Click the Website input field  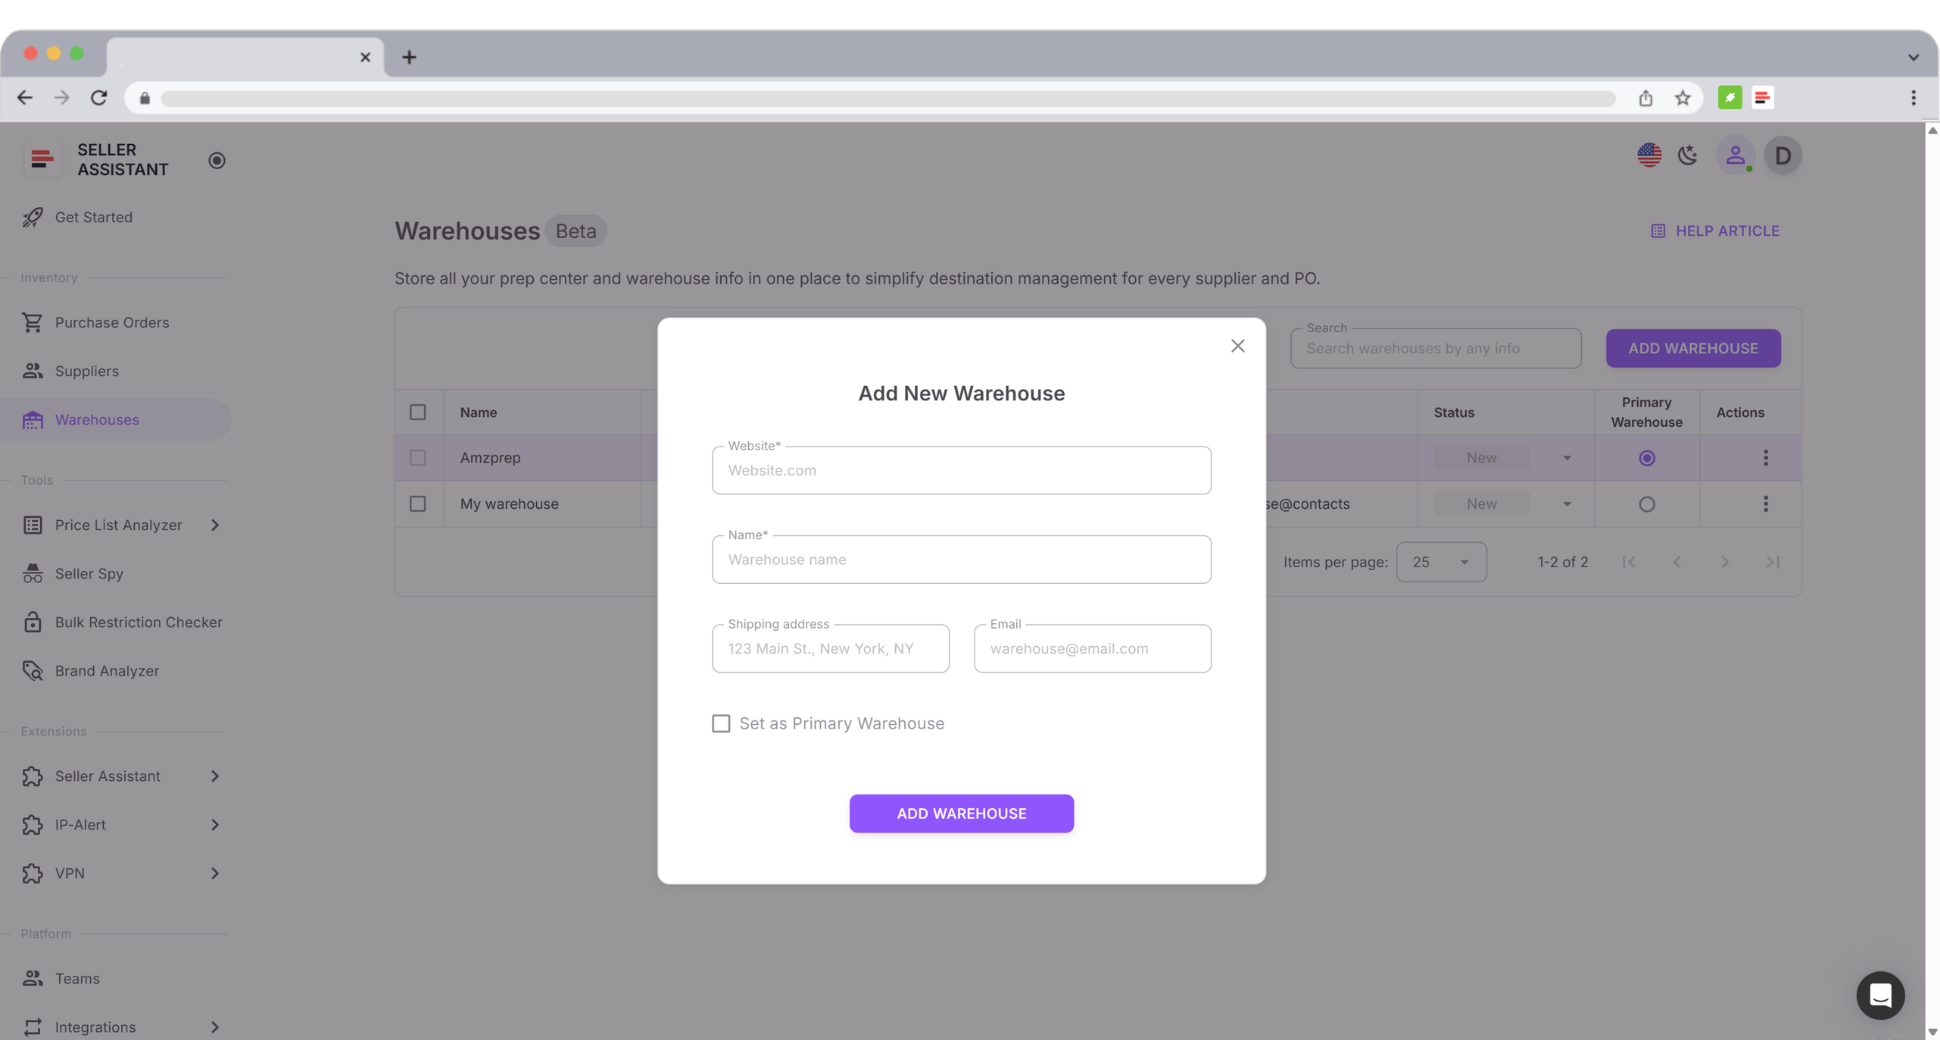click(961, 470)
